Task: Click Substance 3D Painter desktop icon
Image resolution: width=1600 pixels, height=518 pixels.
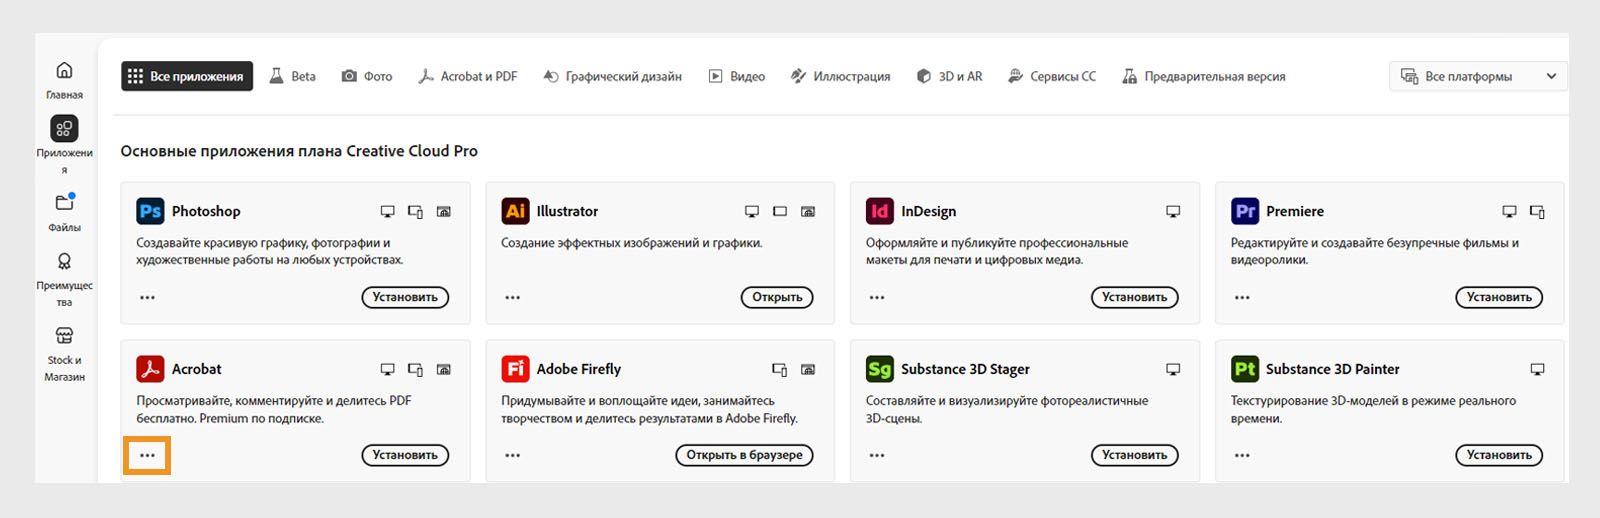Action: pos(1537,370)
